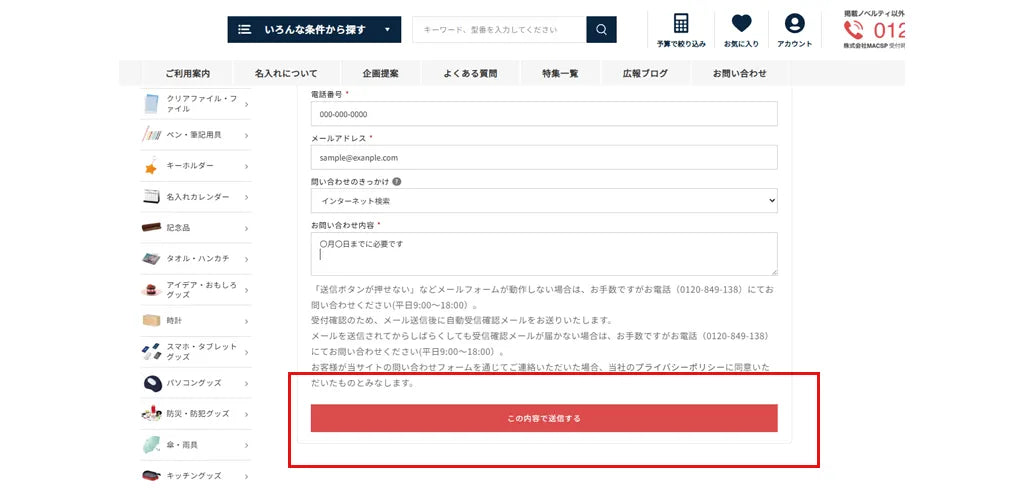Viewport: 1024px width, 490px height.
Task: Open the account person icon
Action: click(794, 24)
